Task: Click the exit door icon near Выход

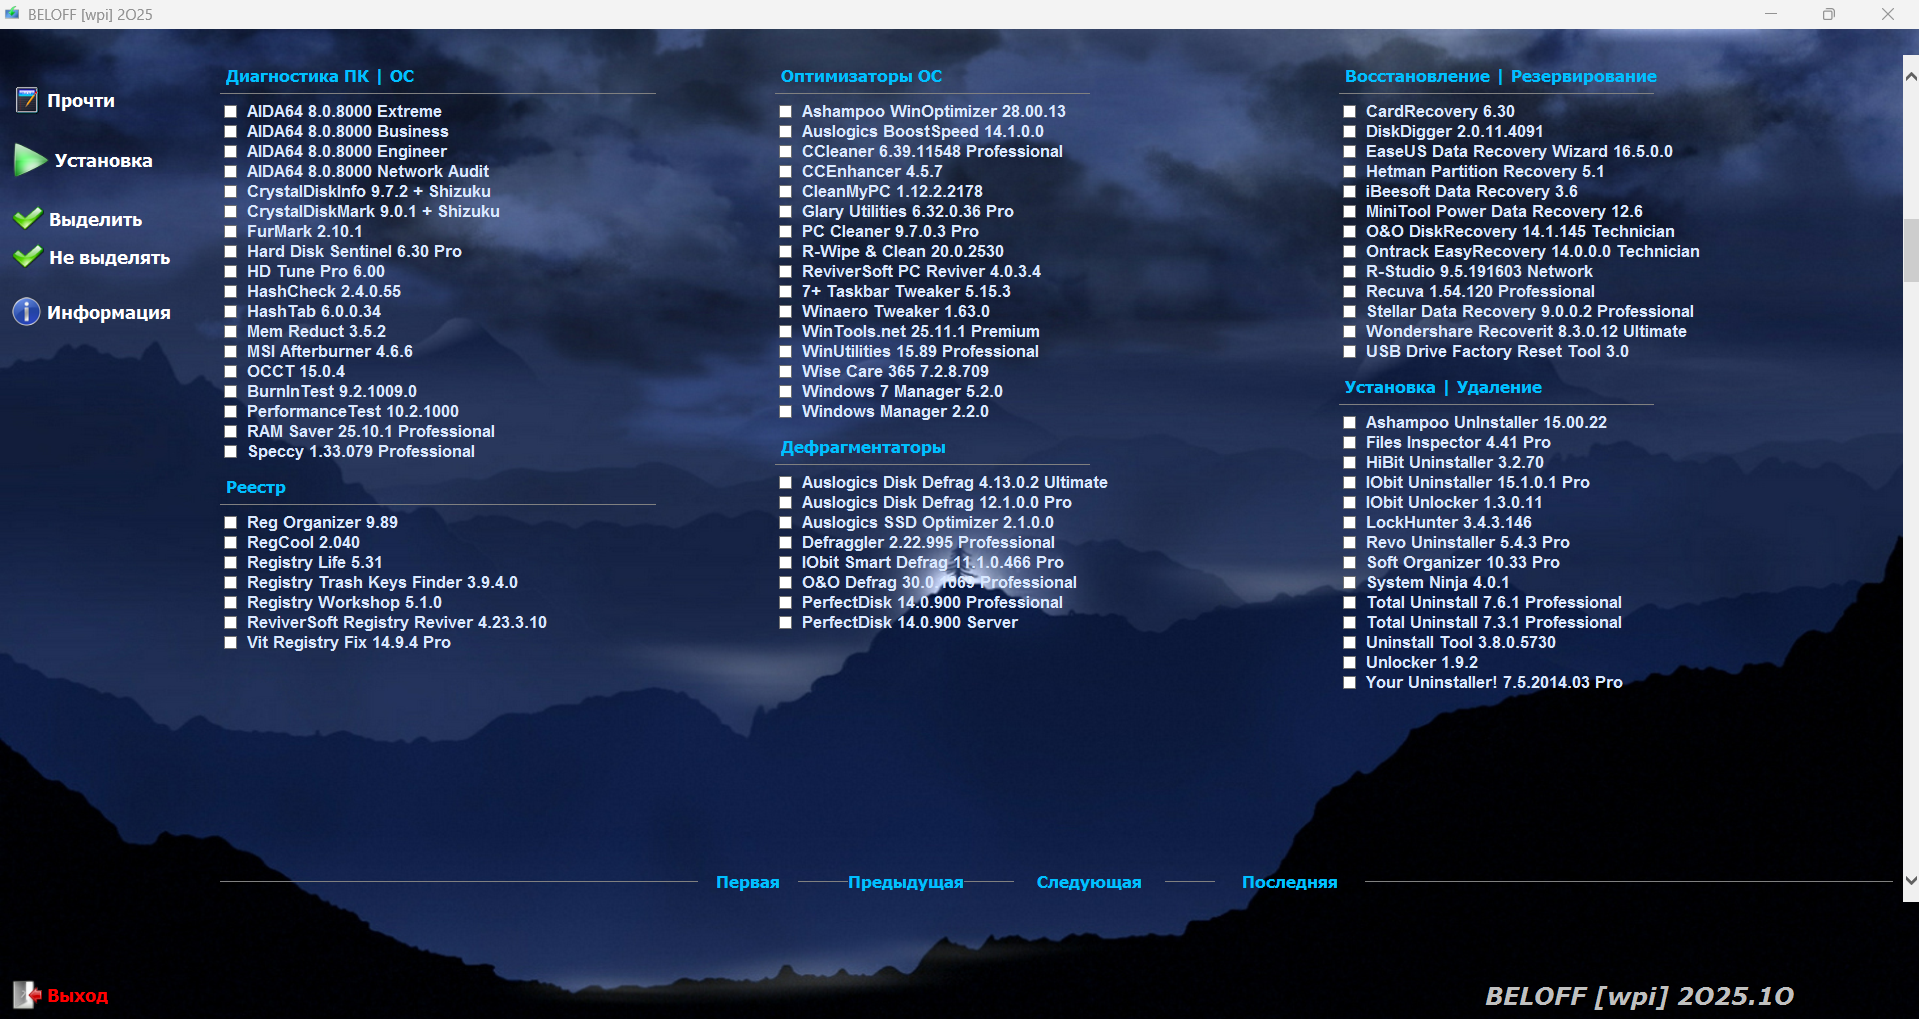Action: point(26,995)
